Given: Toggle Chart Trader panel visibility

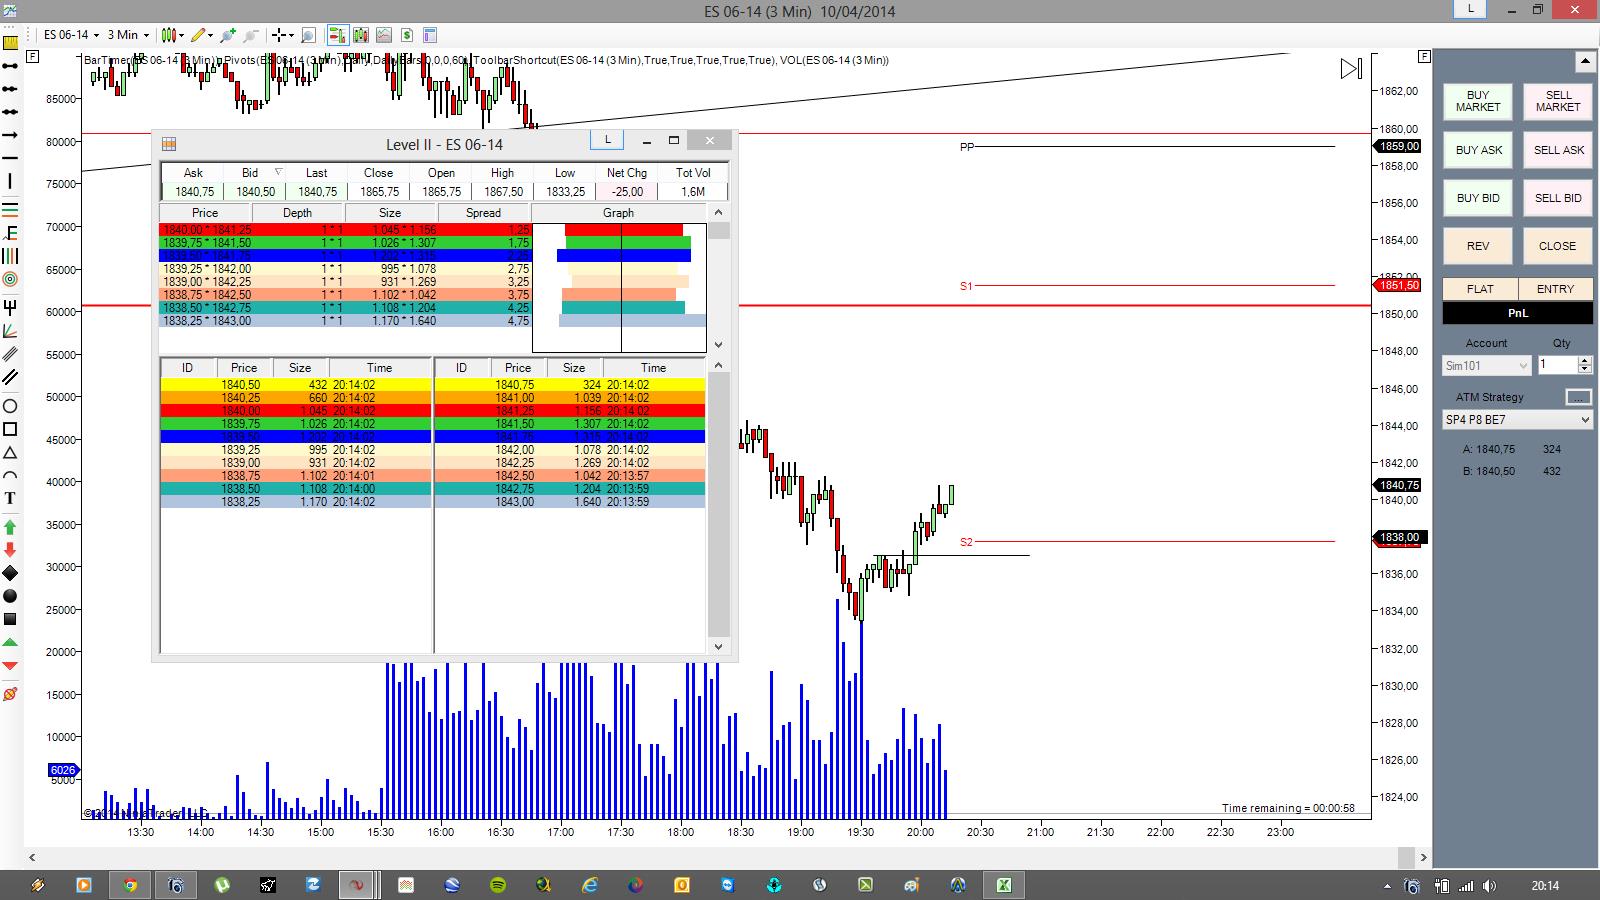Looking at the screenshot, I should coord(337,35).
